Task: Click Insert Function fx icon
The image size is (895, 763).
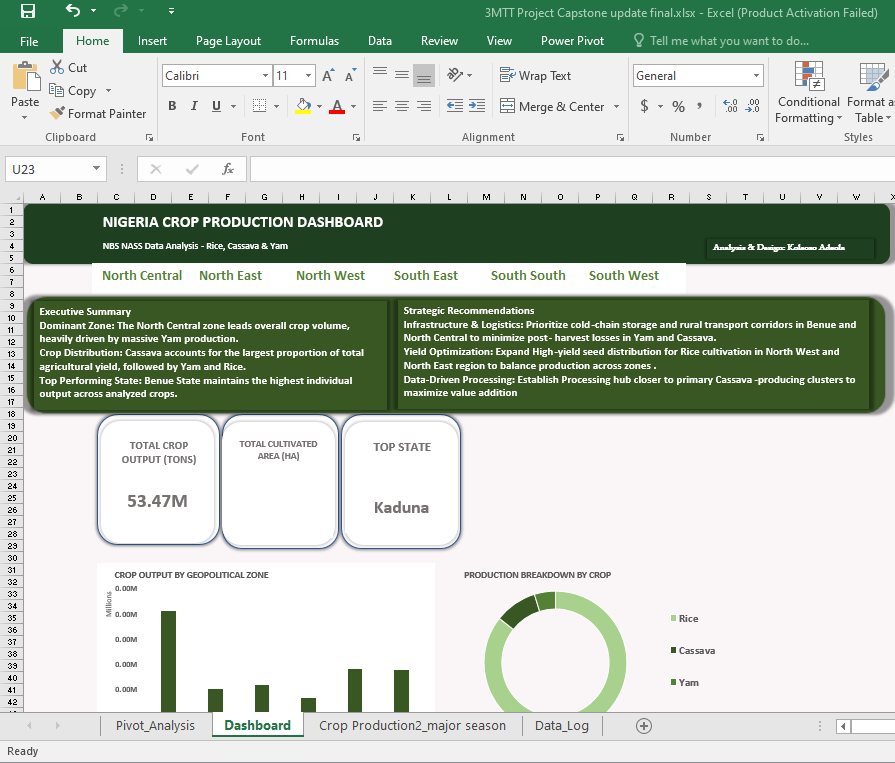Action: [228, 169]
